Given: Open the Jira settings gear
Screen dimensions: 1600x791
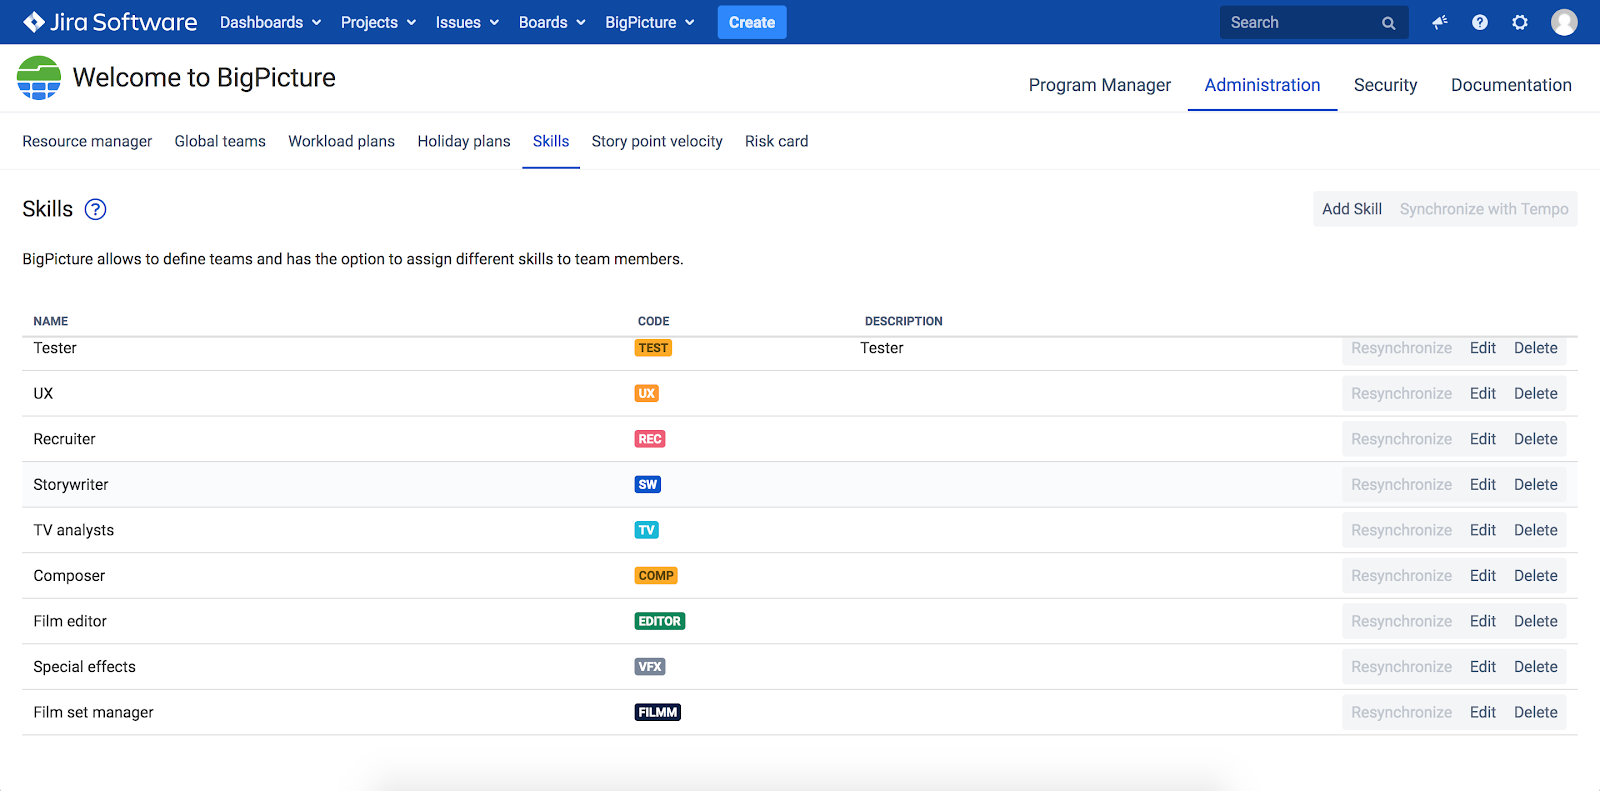Looking at the screenshot, I should (x=1520, y=22).
